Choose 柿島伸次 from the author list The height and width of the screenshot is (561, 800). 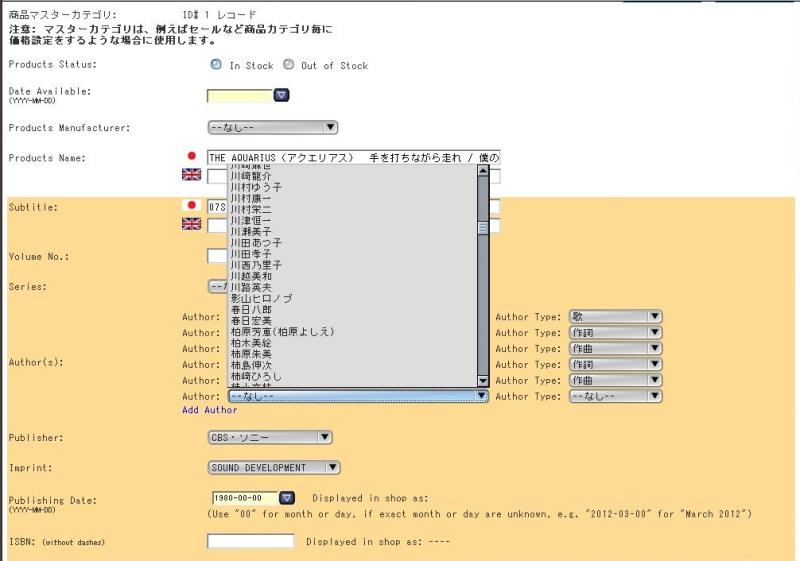point(353,365)
